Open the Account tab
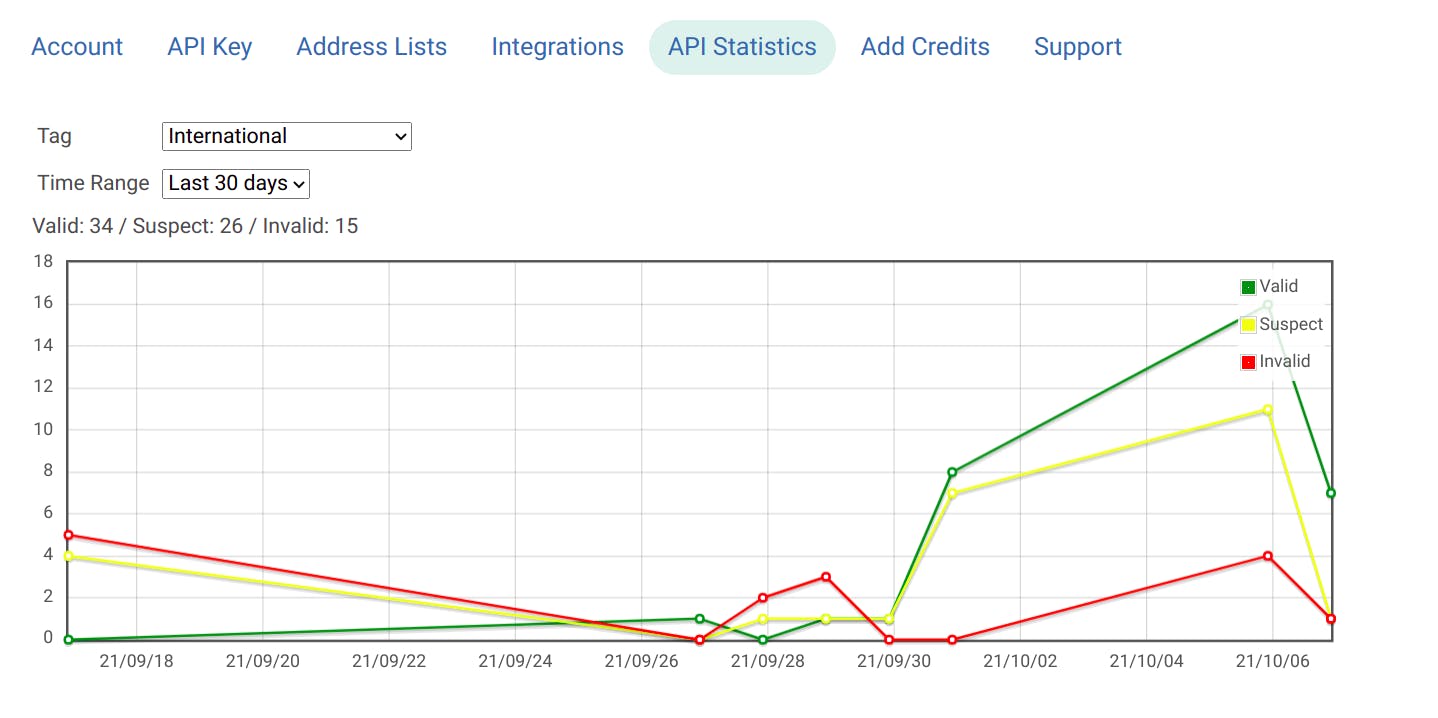1438x718 pixels. 77,47
